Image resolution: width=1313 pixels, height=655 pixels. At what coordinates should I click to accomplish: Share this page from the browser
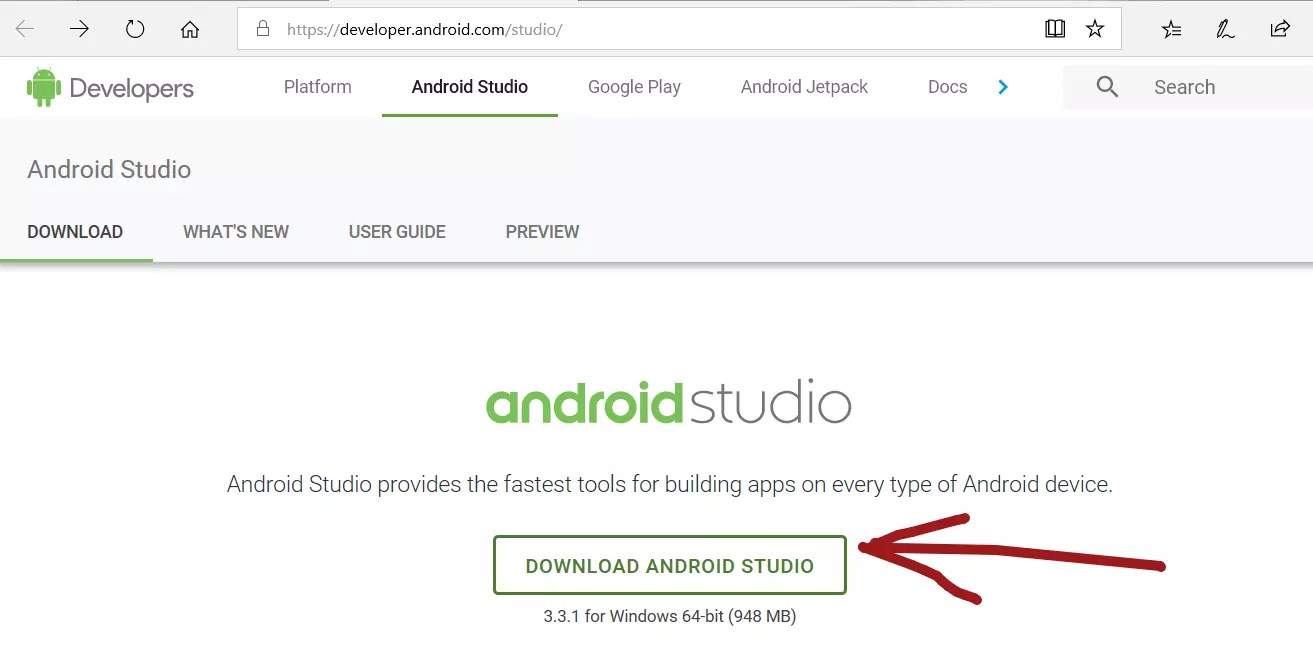1280,29
